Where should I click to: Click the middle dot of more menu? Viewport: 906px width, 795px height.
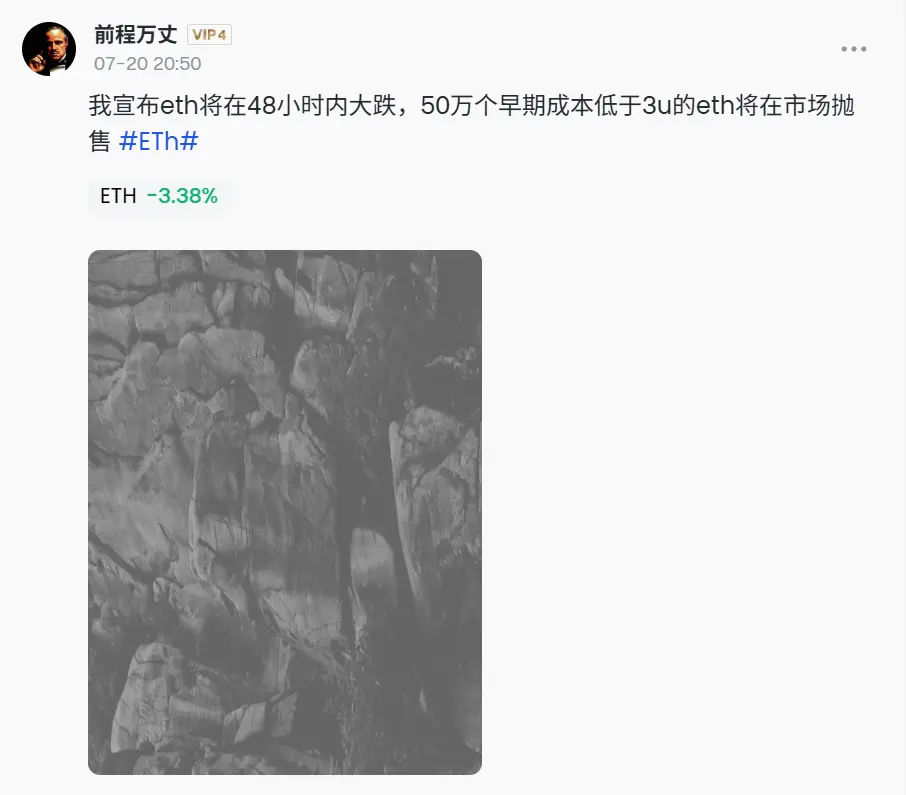(853, 49)
